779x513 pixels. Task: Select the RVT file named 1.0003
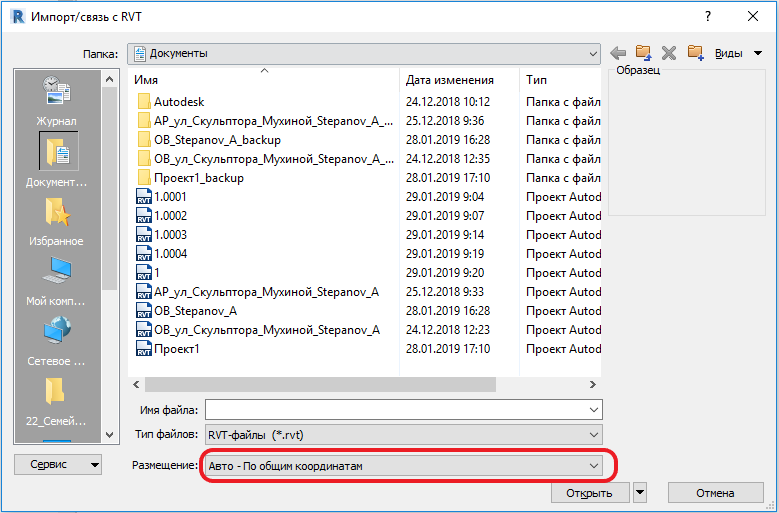tap(170, 235)
